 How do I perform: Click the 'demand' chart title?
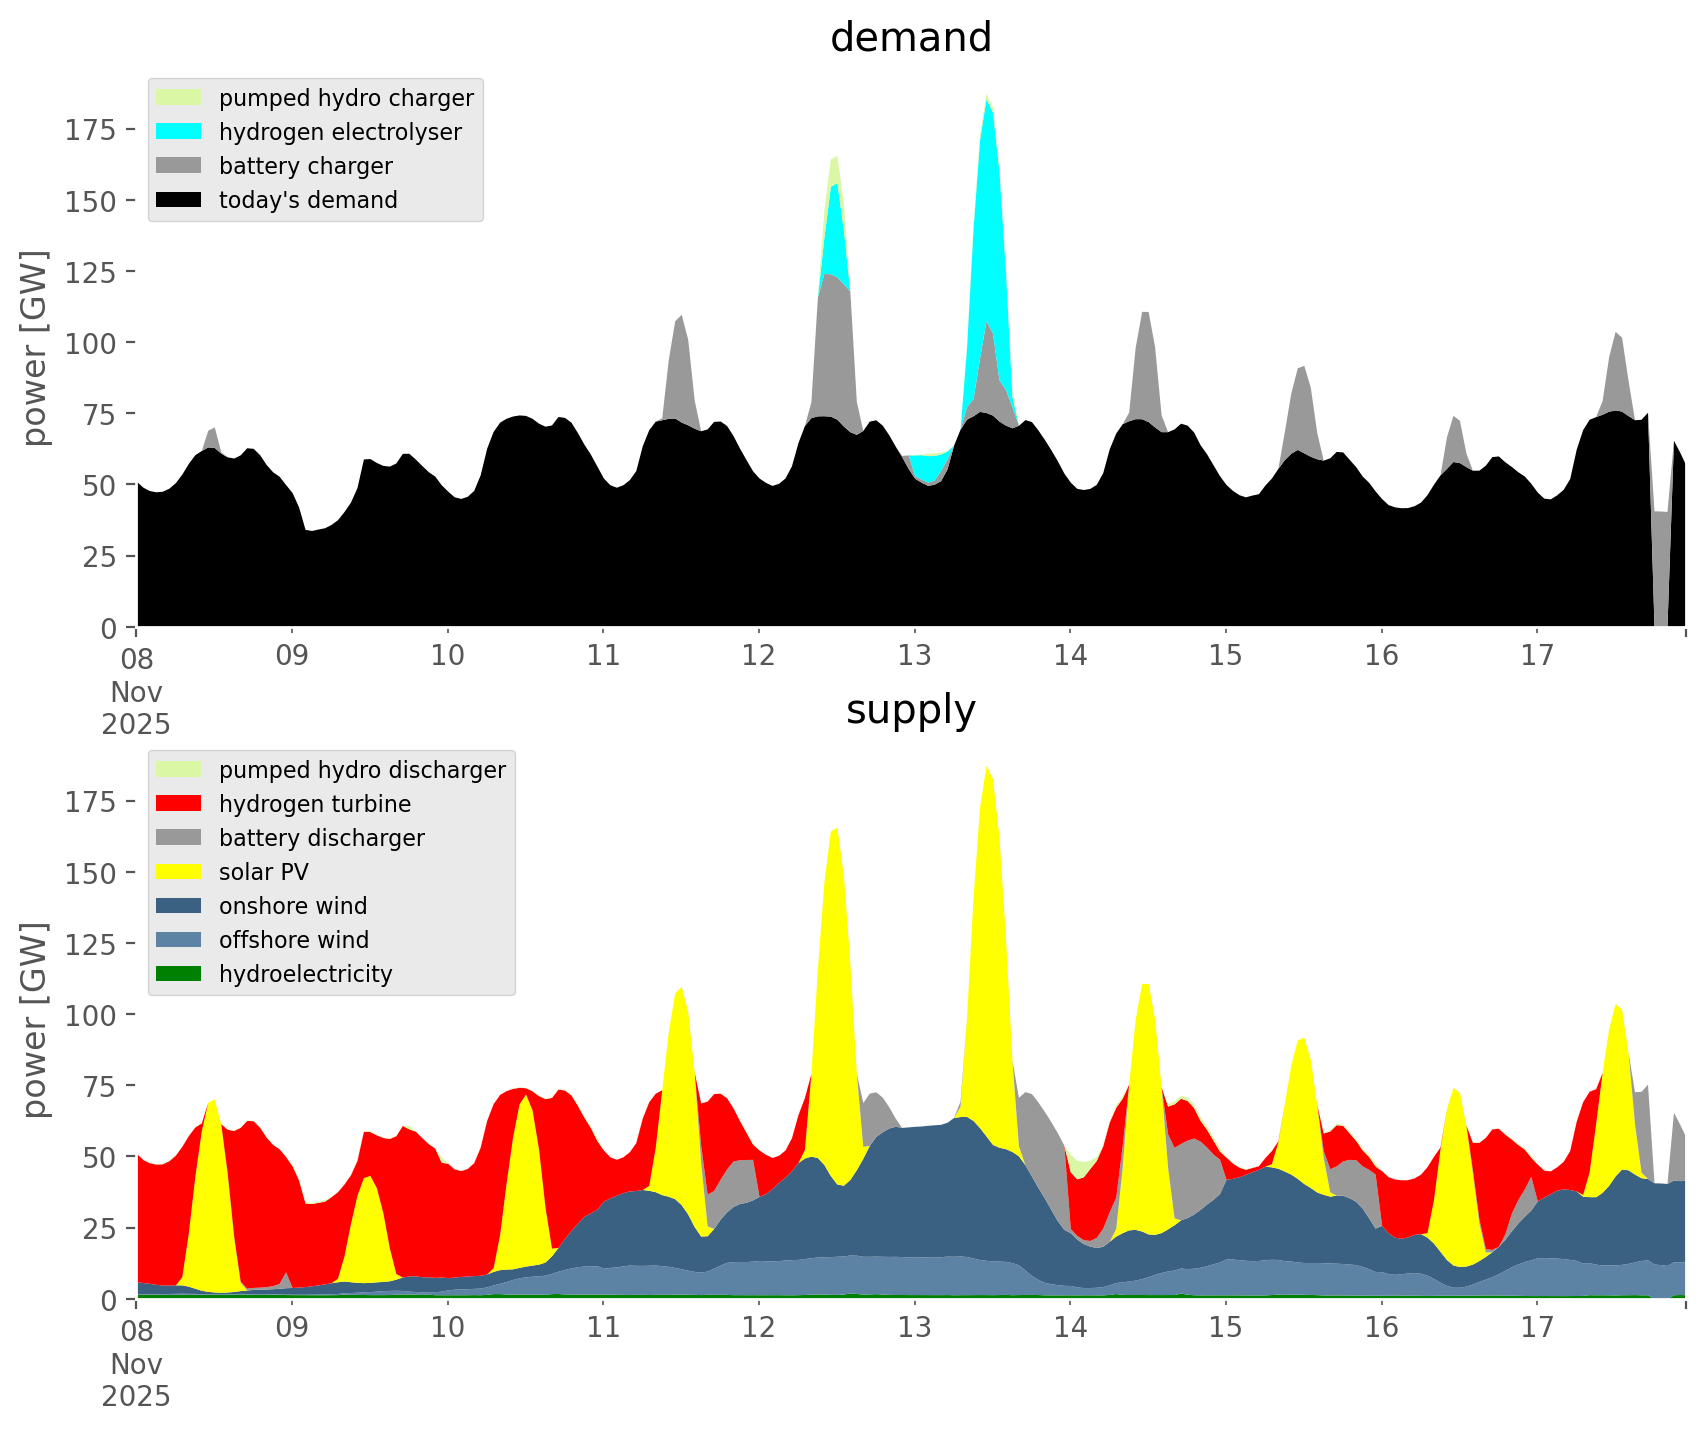910,38
